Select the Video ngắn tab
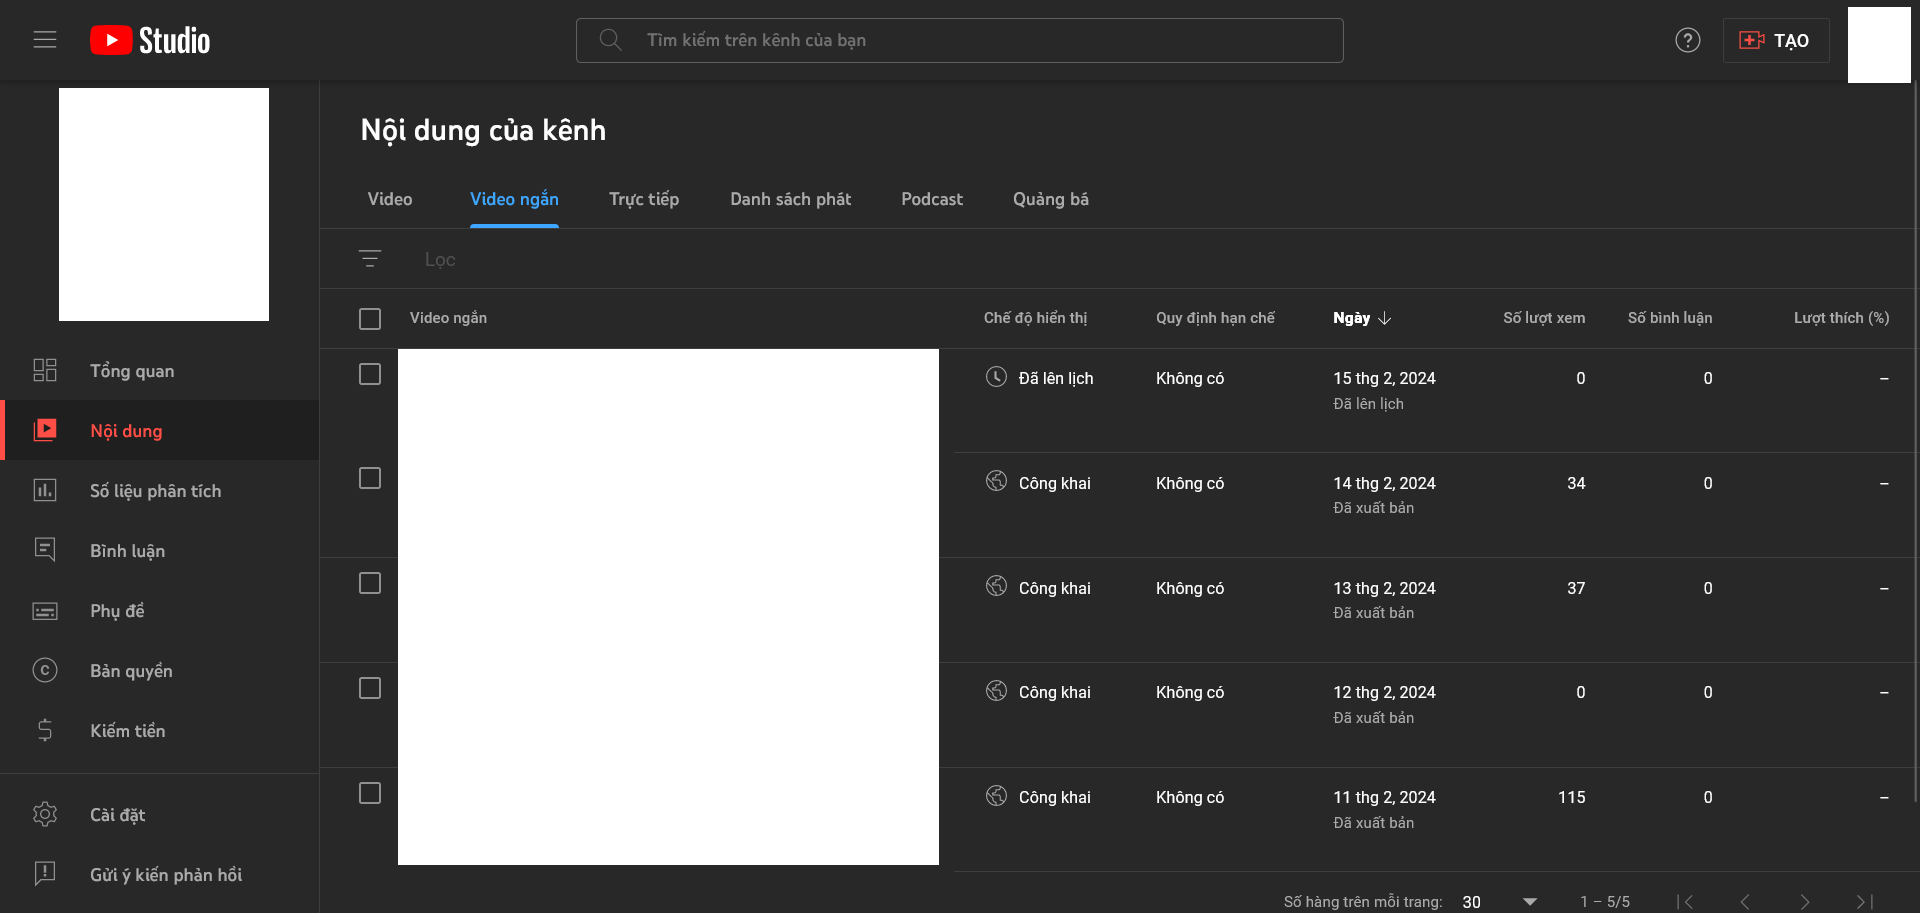Viewport: 1920px width, 913px height. (514, 199)
